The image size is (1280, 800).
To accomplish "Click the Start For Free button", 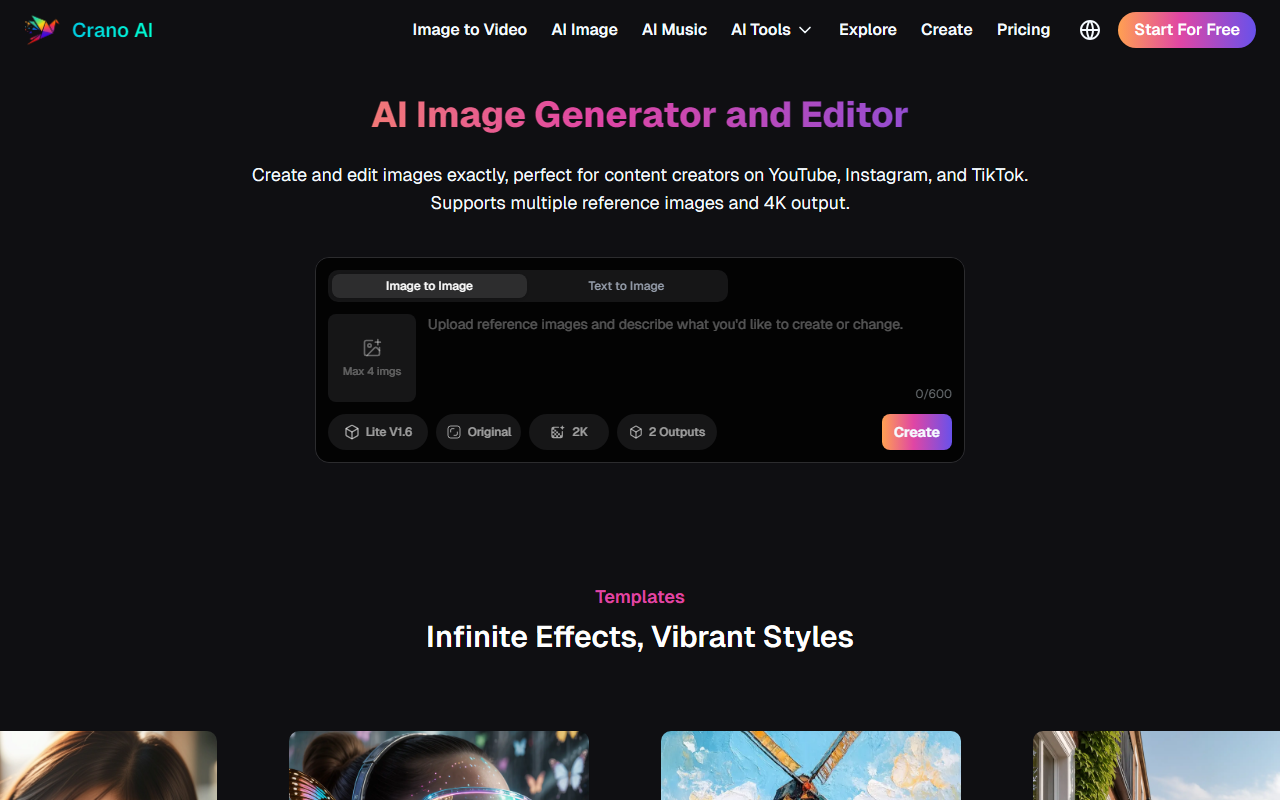I will tap(1187, 30).
